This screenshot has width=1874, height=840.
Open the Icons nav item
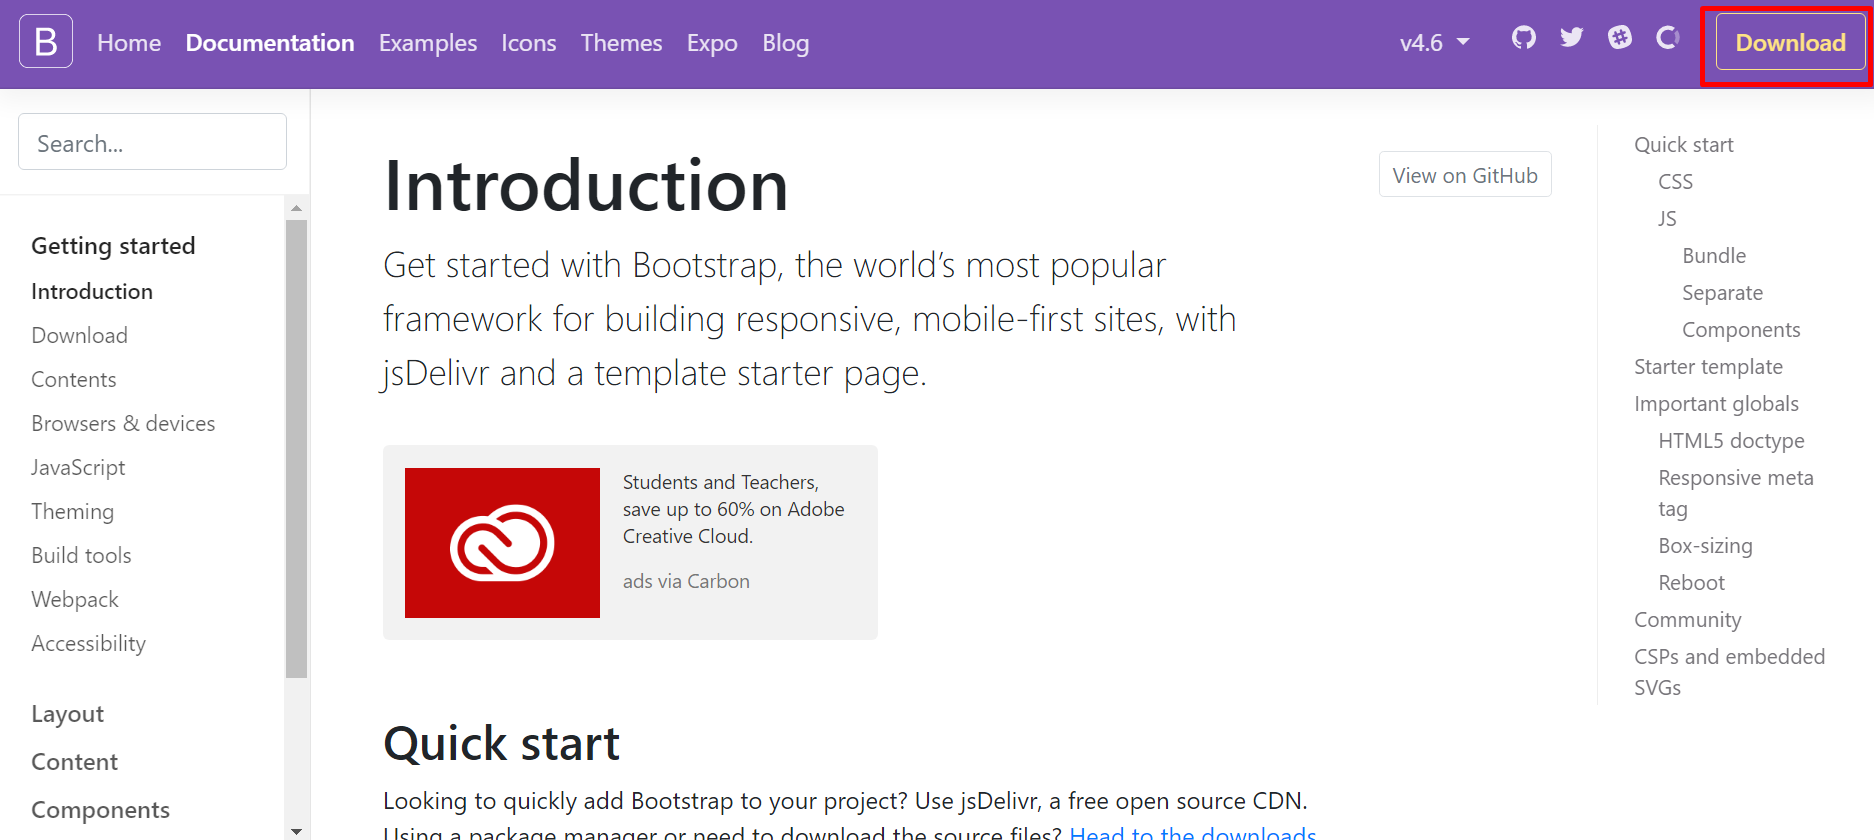pos(529,43)
